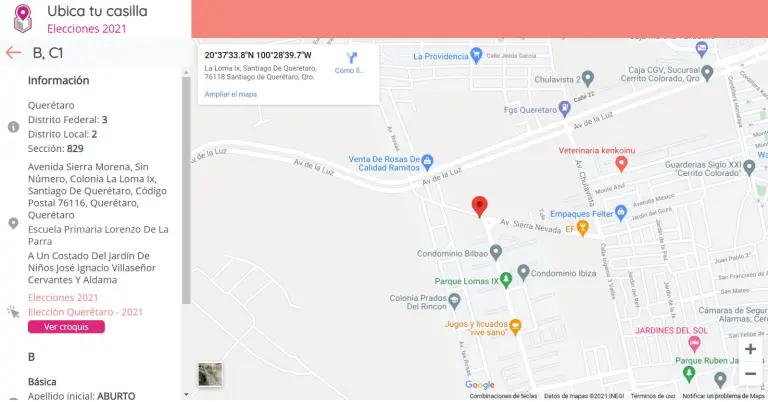Select the Fgs Querétaro gas station pin

[x=565, y=109]
